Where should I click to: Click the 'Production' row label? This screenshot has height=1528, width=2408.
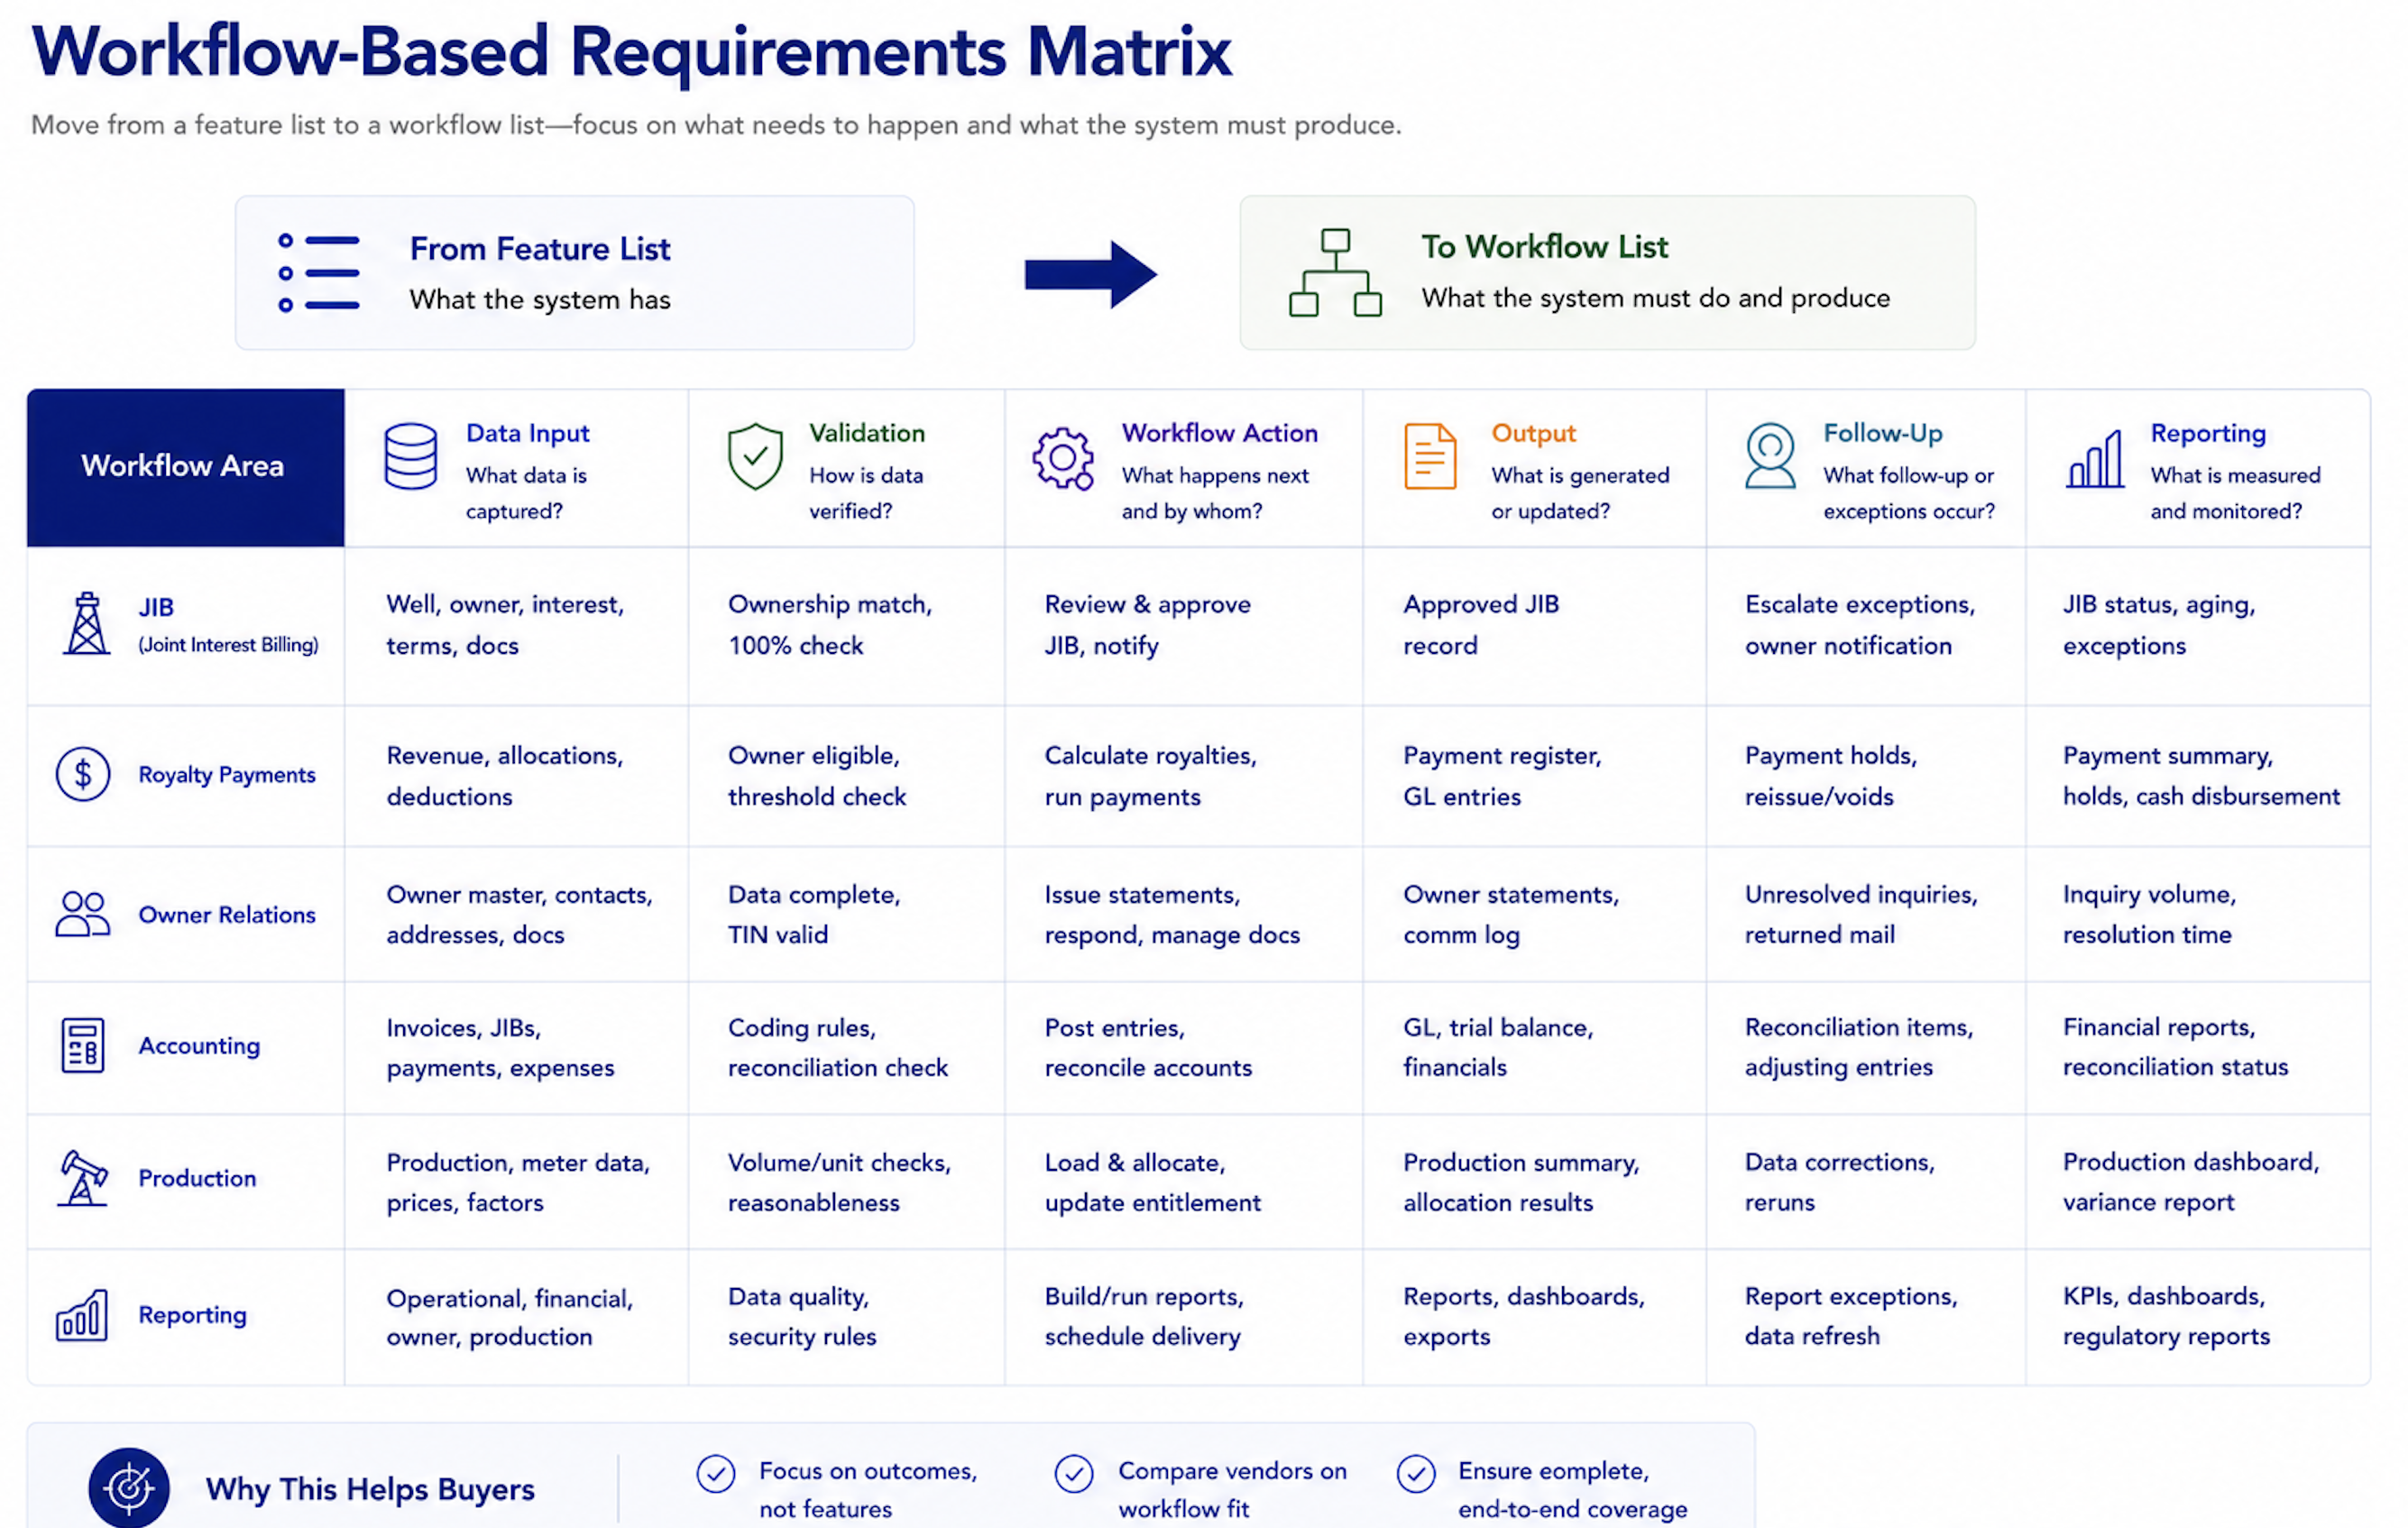tap(197, 1178)
